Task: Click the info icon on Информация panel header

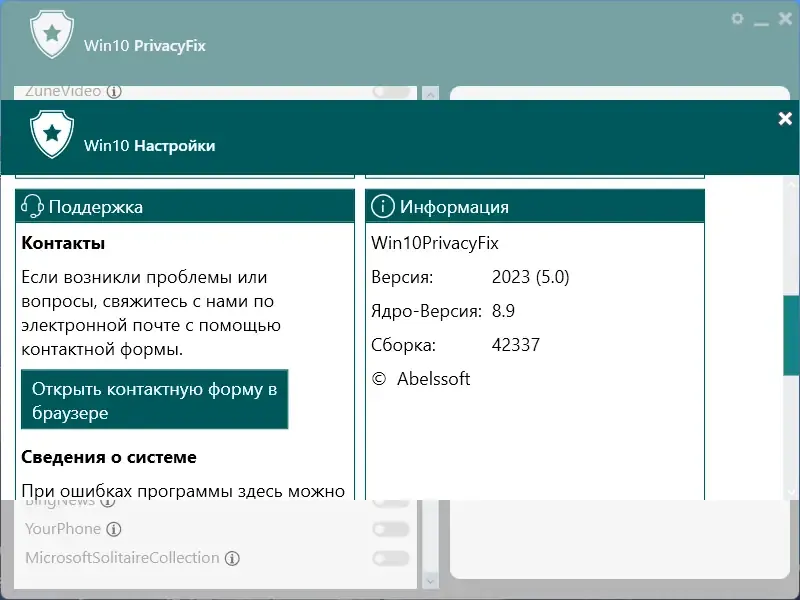Action: (383, 206)
